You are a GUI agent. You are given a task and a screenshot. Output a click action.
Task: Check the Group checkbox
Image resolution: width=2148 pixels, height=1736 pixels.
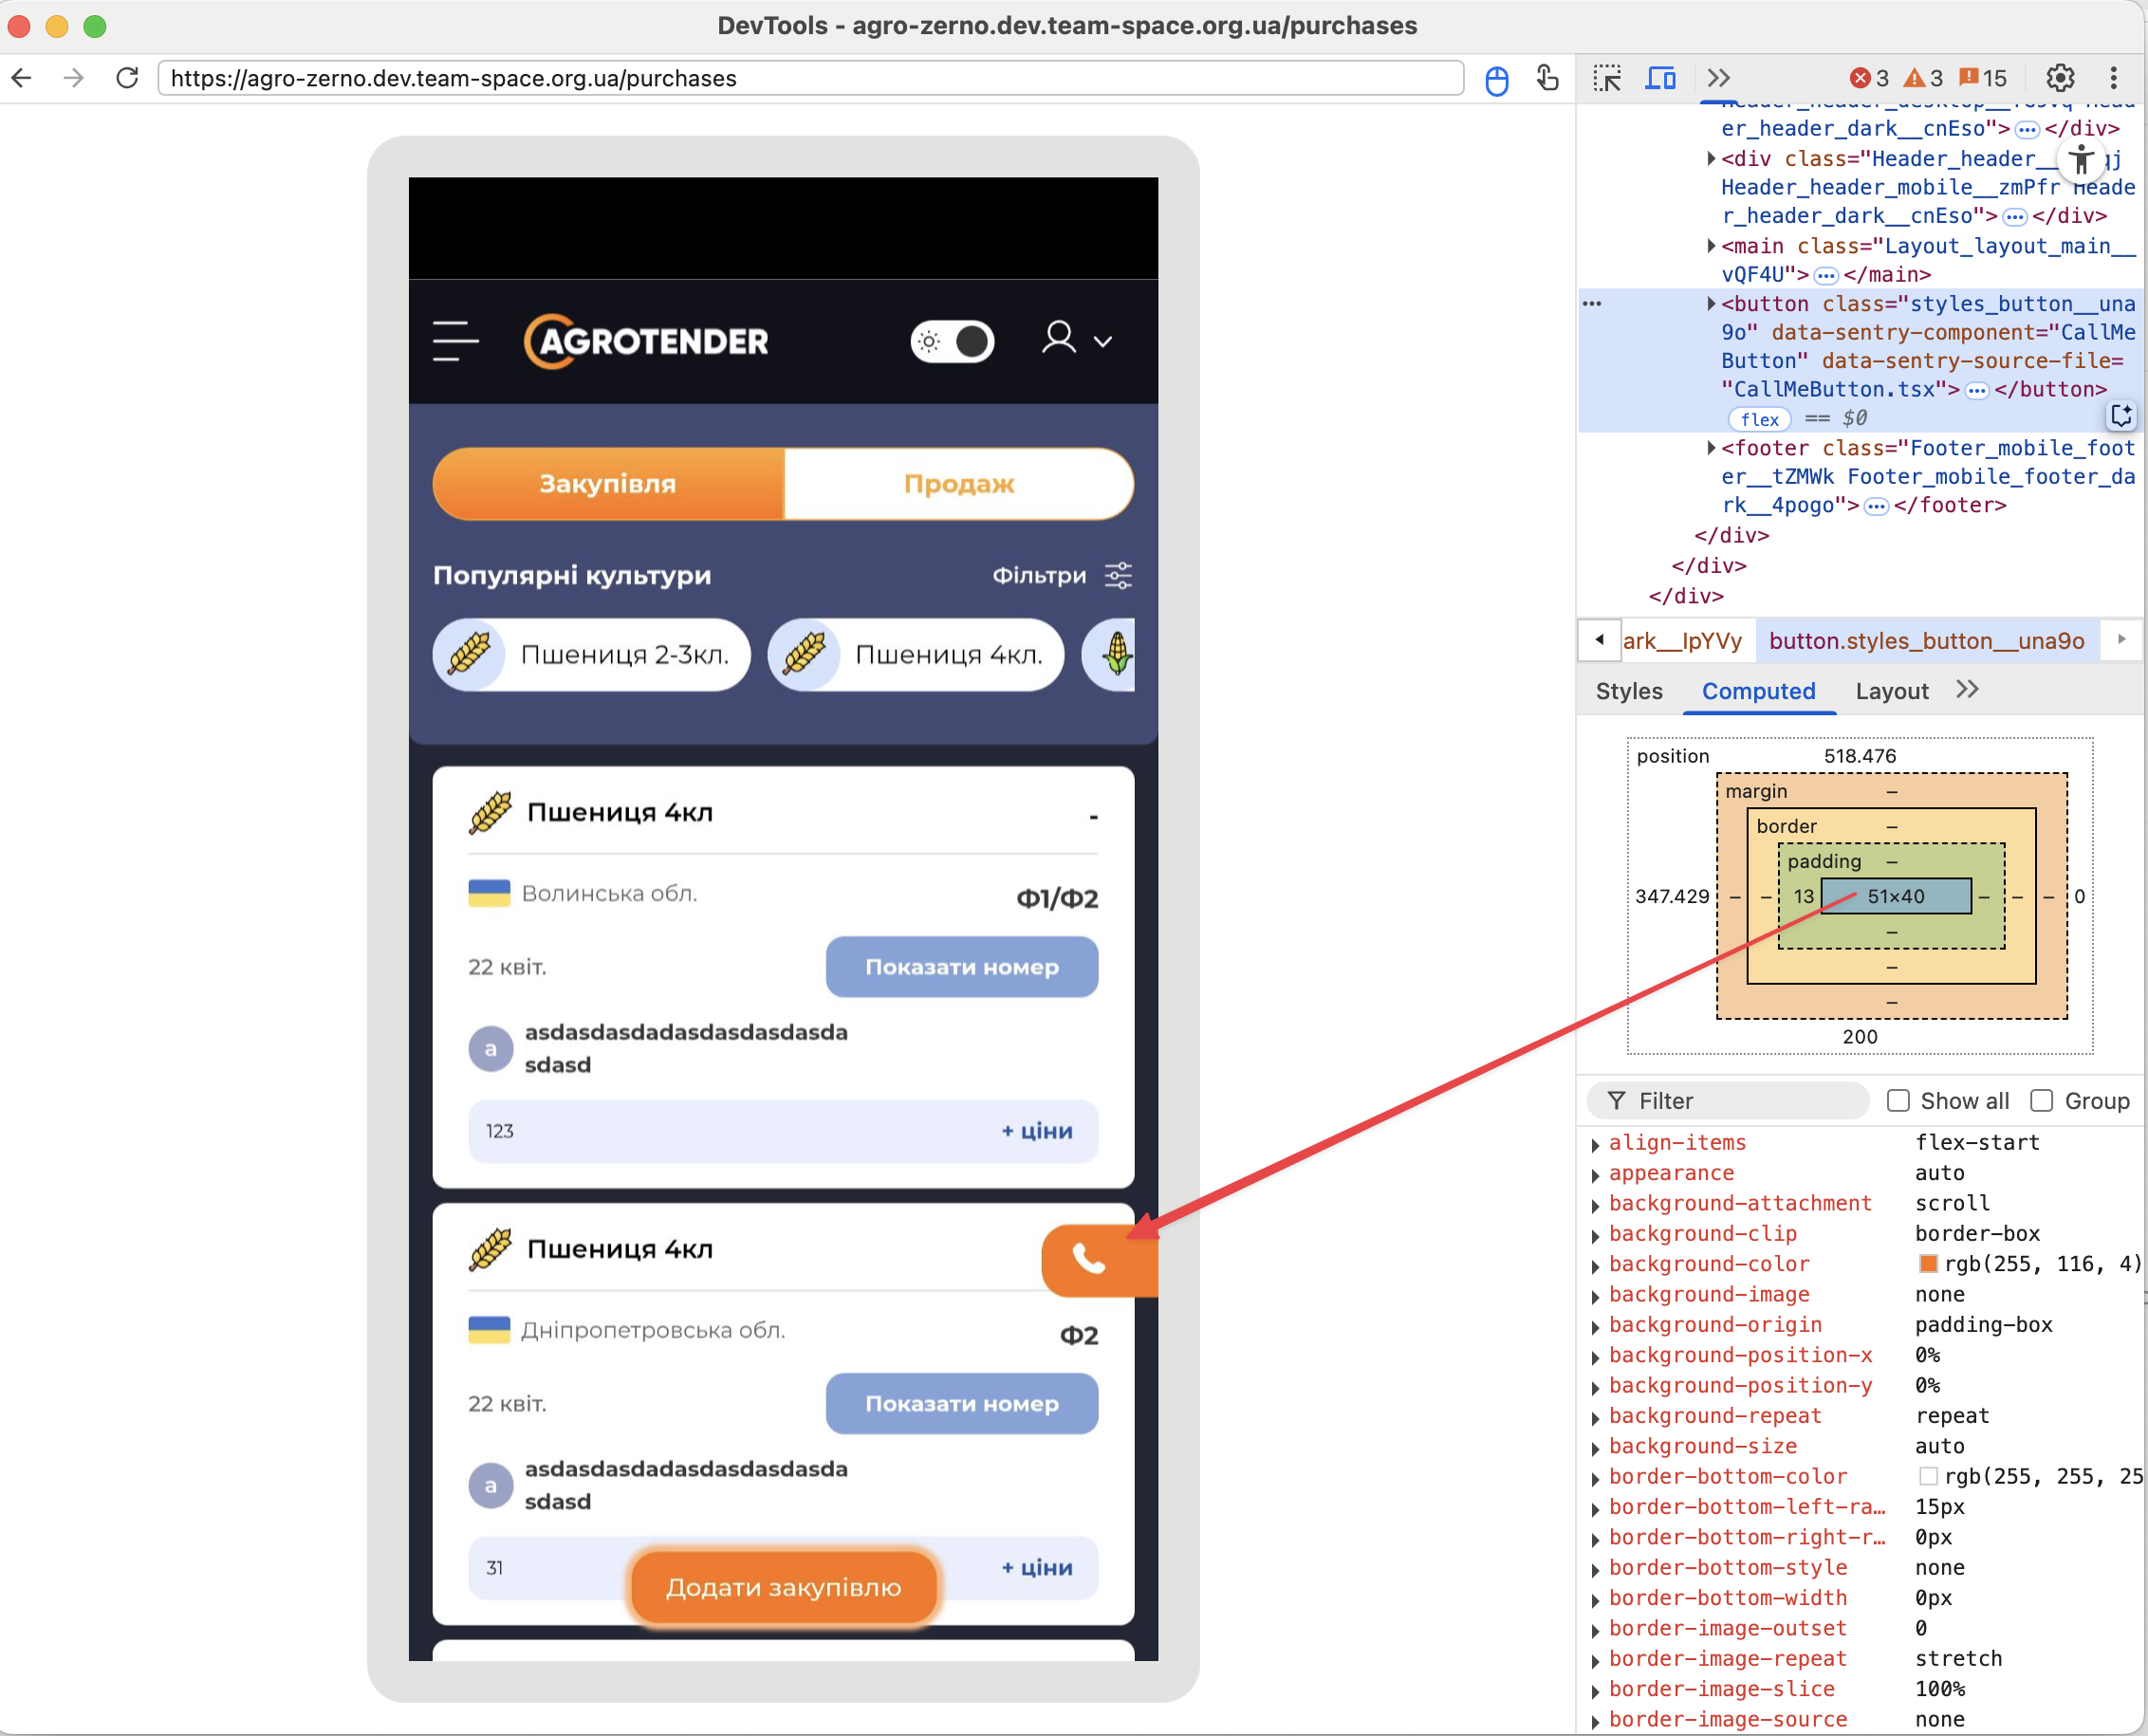point(2042,1100)
